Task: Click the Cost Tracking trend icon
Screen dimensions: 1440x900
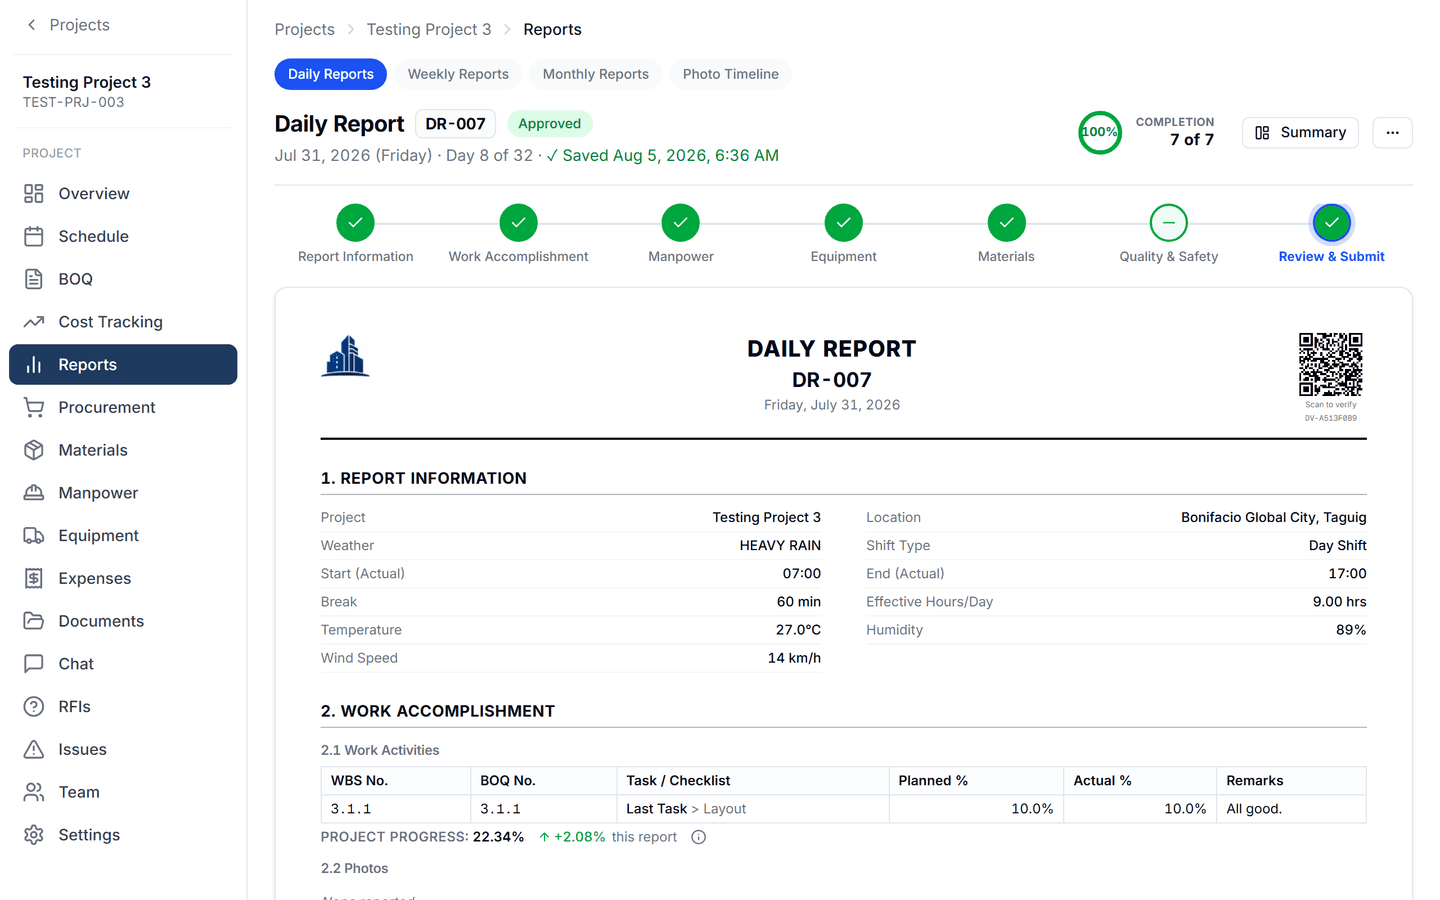Action: tap(34, 322)
